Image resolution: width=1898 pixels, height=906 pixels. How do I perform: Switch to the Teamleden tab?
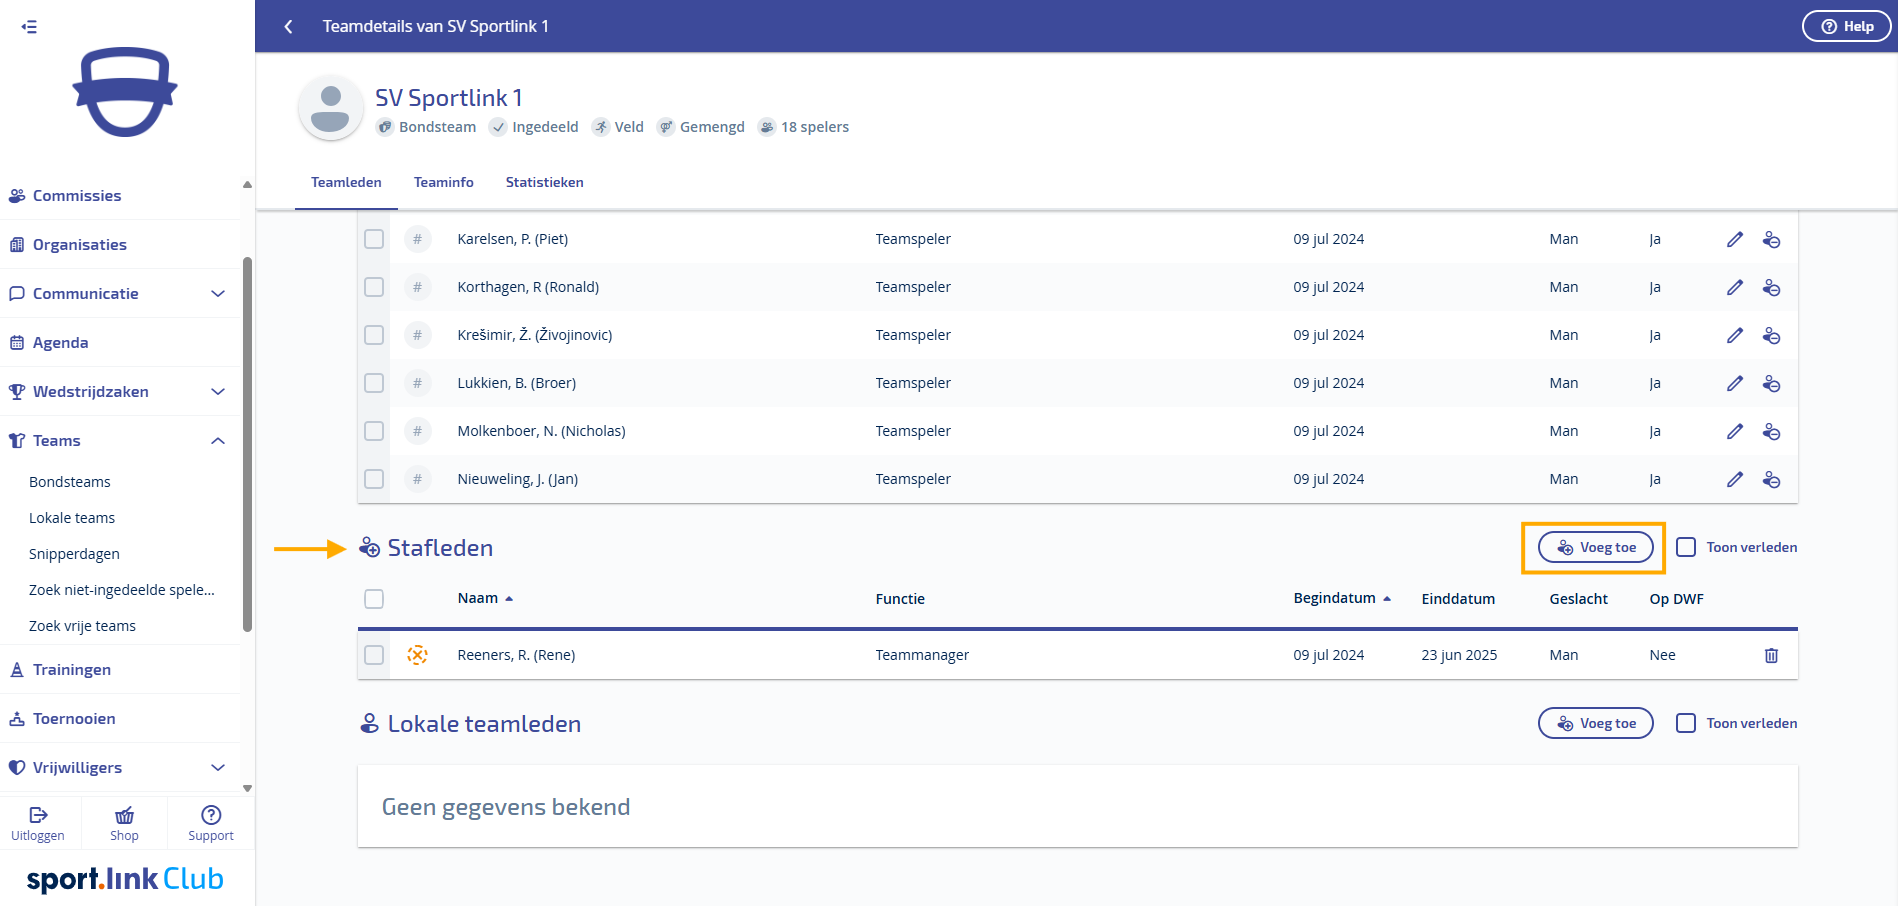346,182
